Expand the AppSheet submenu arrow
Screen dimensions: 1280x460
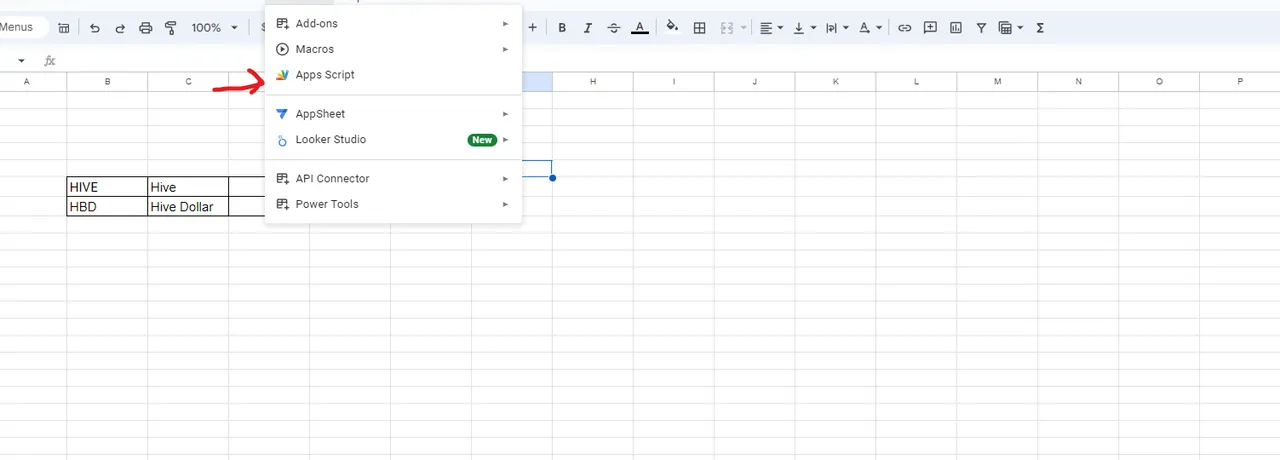(x=506, y=114)
